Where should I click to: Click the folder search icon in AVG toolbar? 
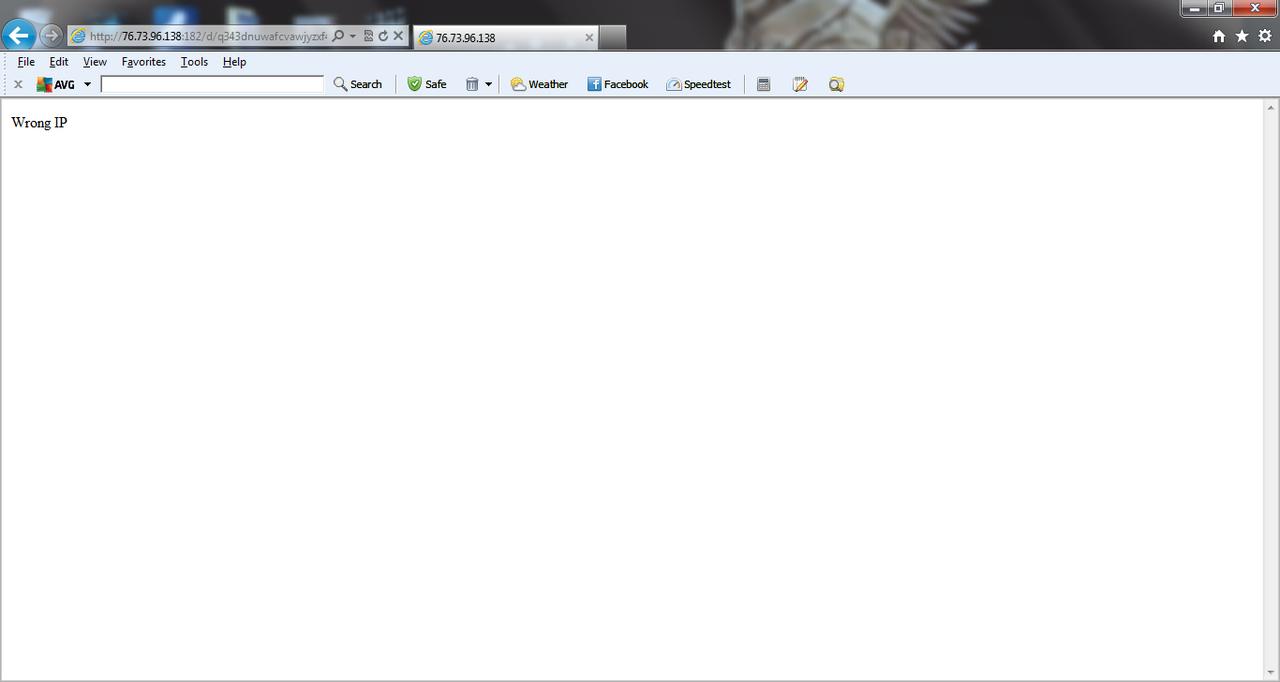click(x=836, y=85)
